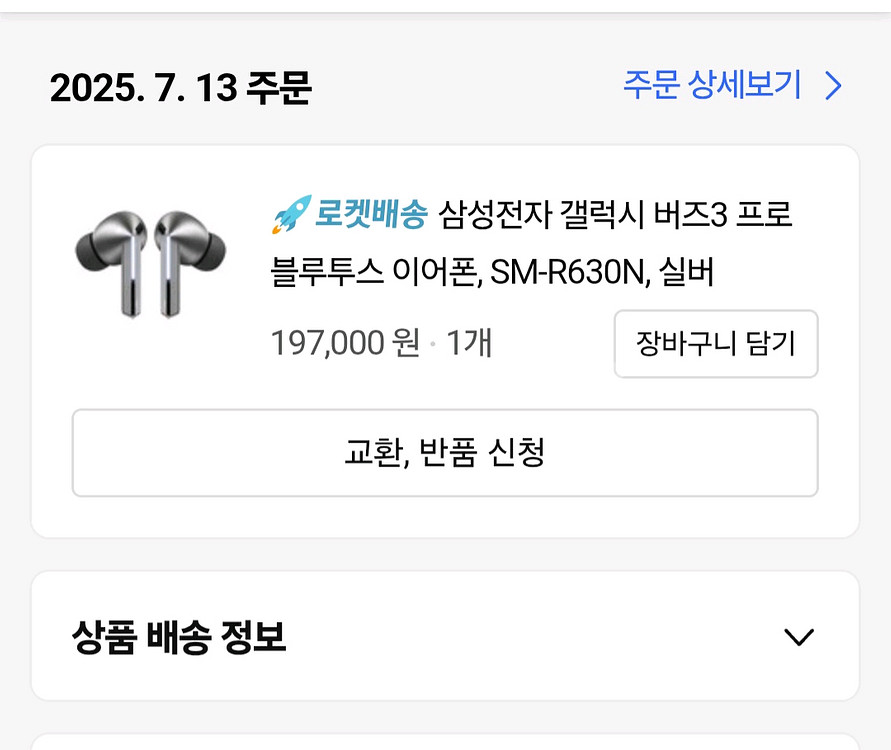The image size is (891, 750).
Task: Expand the 상품 배송 정보 section heading
Action: click(x=180, y=637)
